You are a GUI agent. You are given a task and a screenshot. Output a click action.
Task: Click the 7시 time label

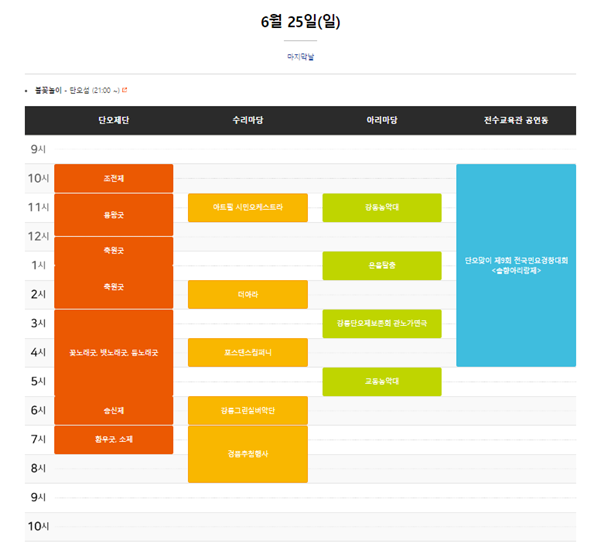[x=38, y=439]
